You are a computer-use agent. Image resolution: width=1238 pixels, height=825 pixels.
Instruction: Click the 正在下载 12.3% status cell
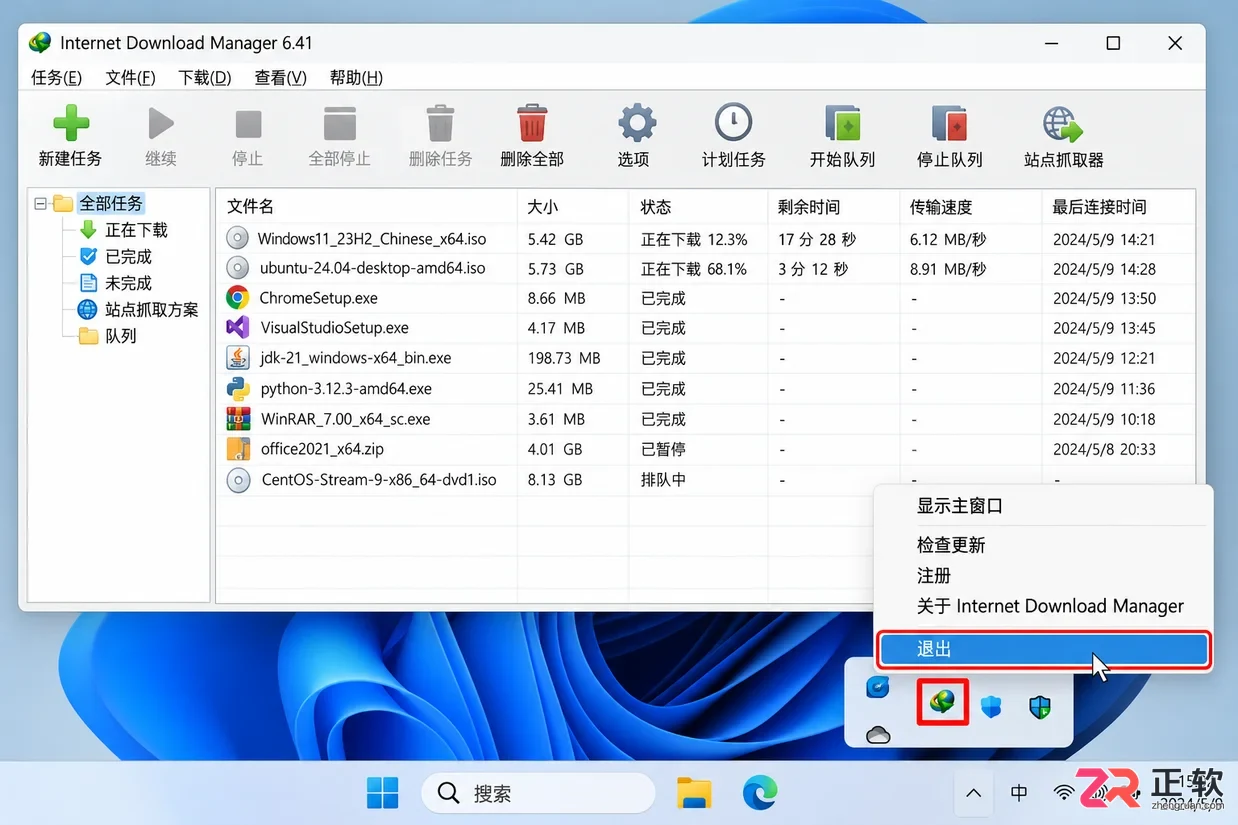point(694,239)
